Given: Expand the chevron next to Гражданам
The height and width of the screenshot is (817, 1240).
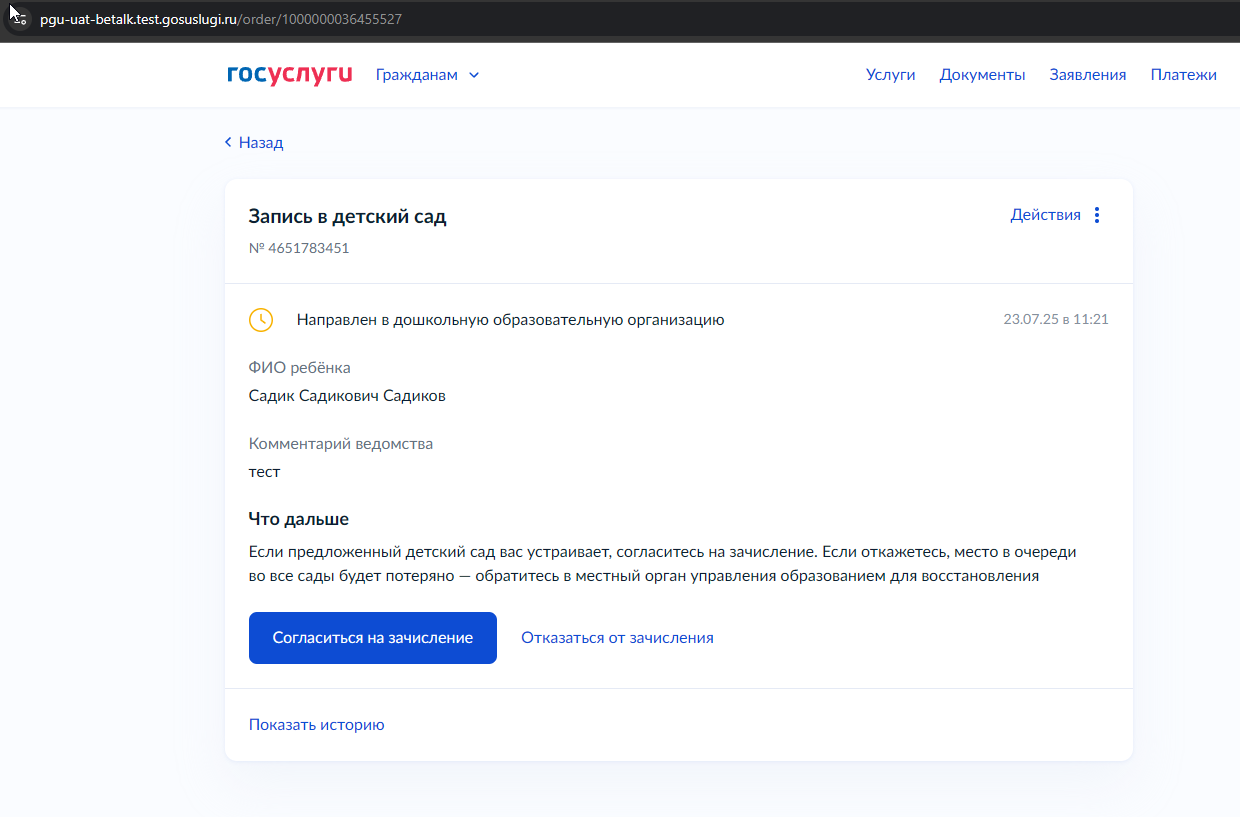Looking at the screenshot, I should tap(474, 75).
